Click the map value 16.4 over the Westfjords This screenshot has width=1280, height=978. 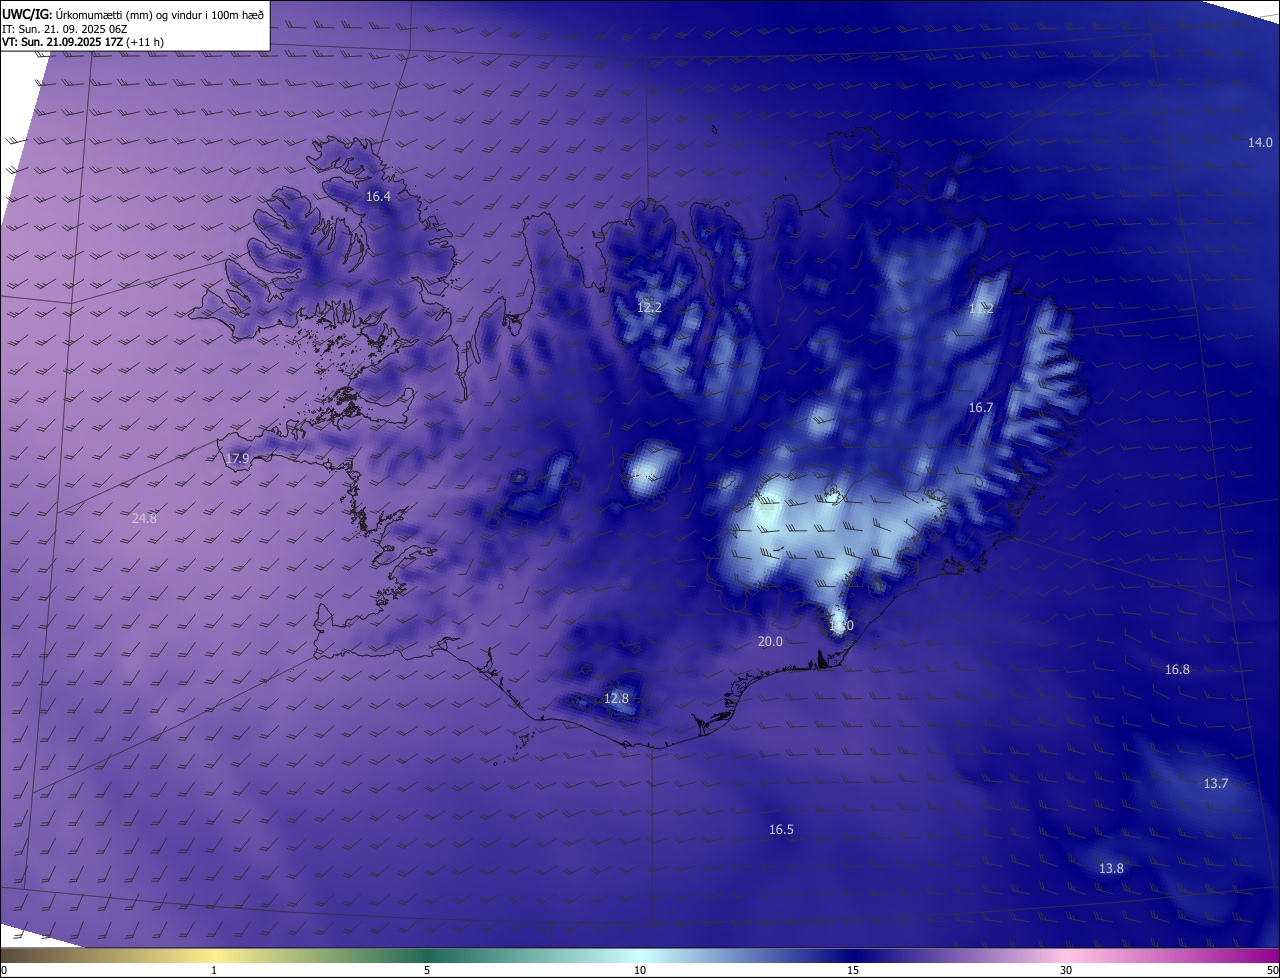pos(378,197)
